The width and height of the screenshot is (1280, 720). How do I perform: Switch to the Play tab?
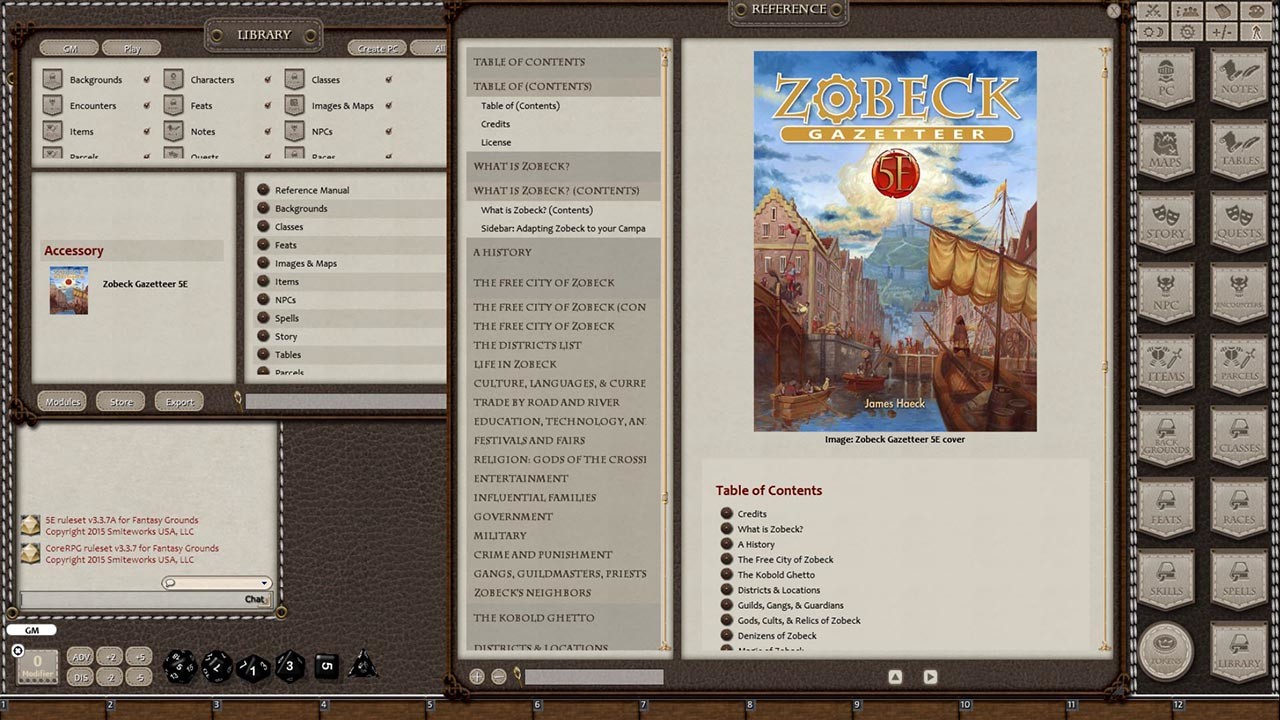[x=131, y=47]
